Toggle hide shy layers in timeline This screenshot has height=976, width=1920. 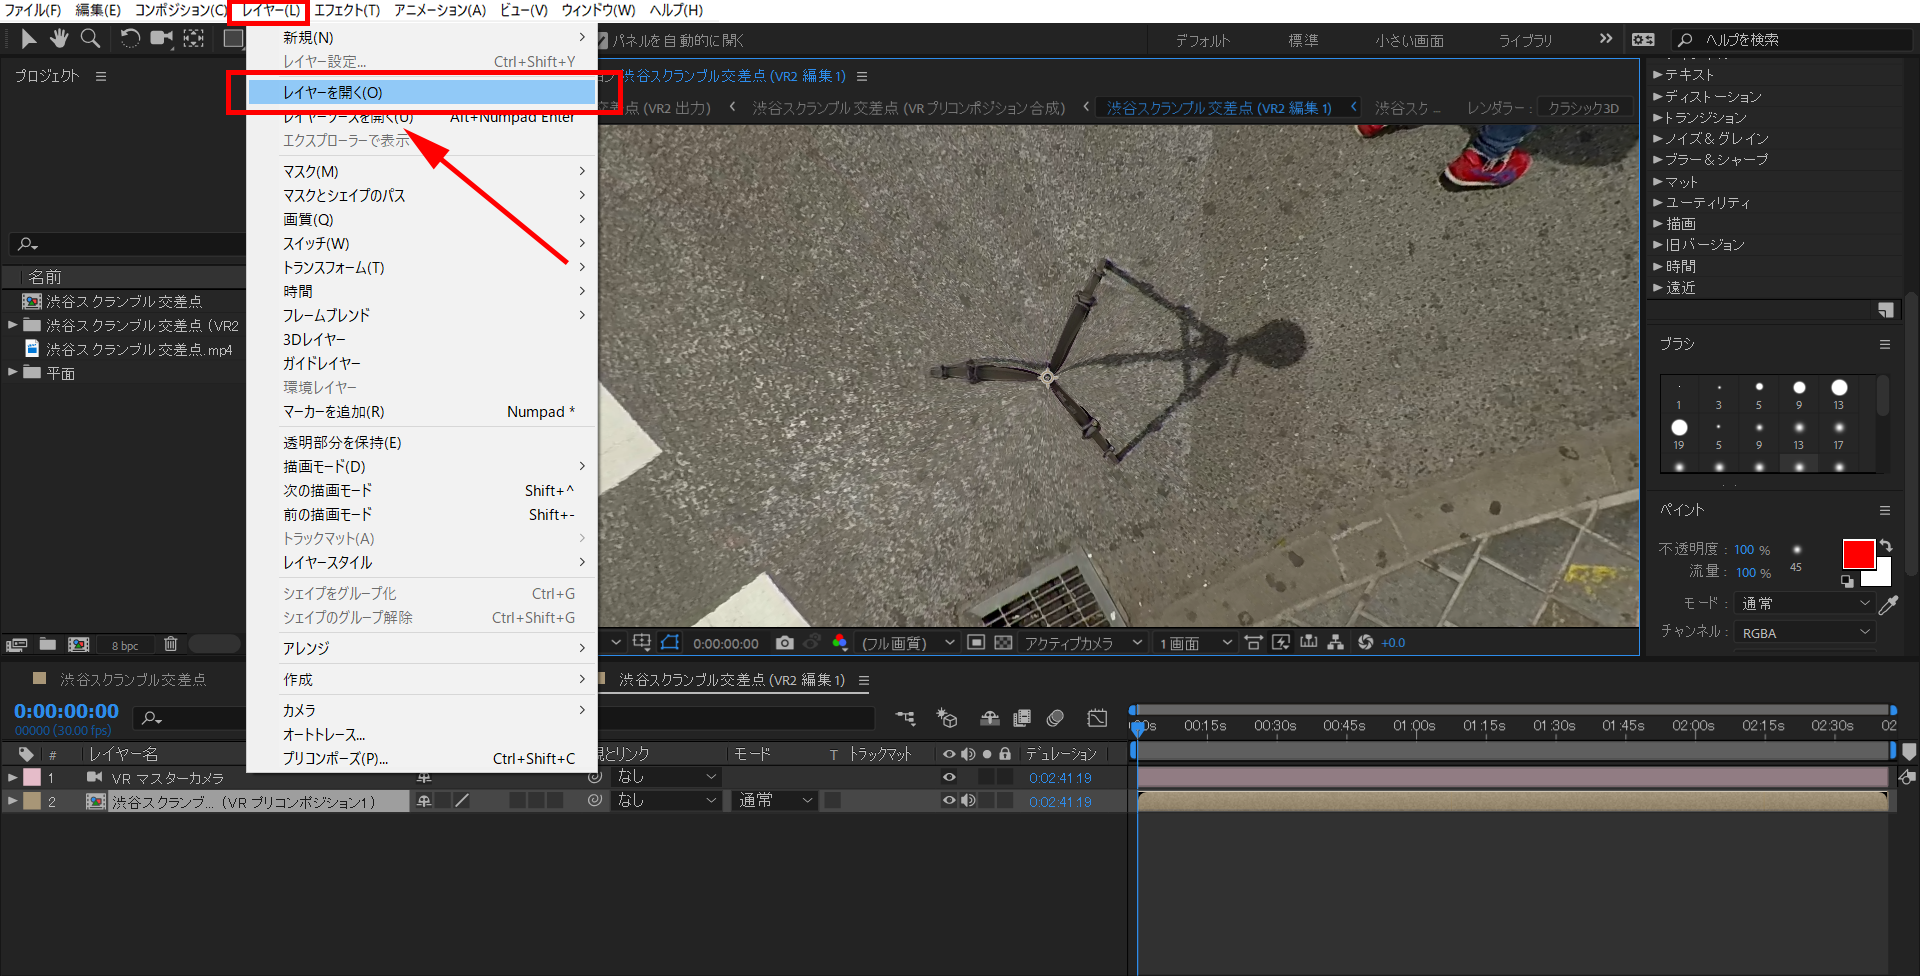(x=990, y=718)
